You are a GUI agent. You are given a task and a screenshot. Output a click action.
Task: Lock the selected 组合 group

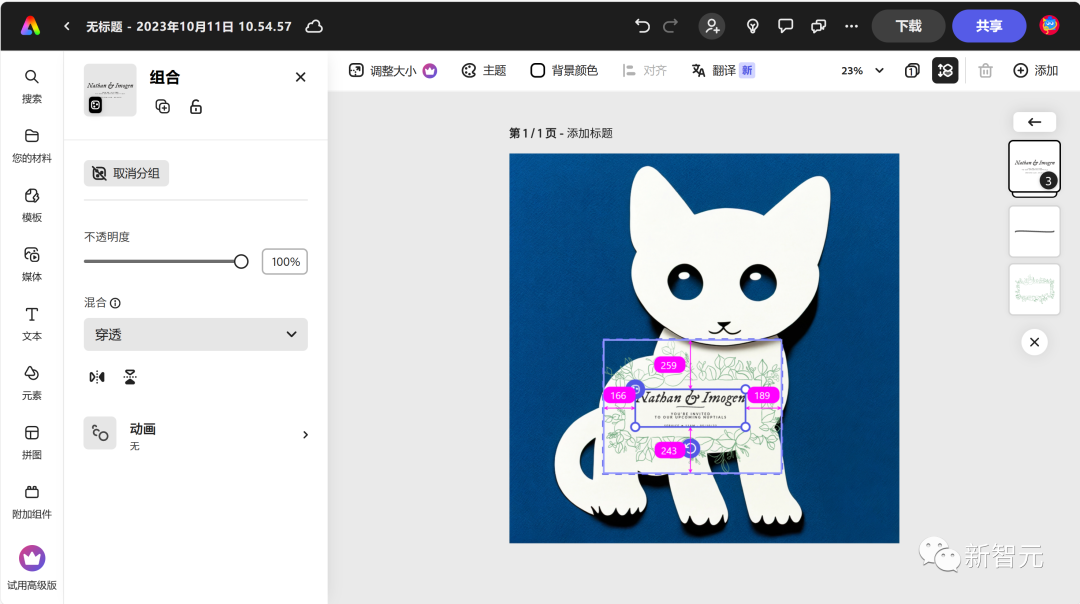point(196,106)
